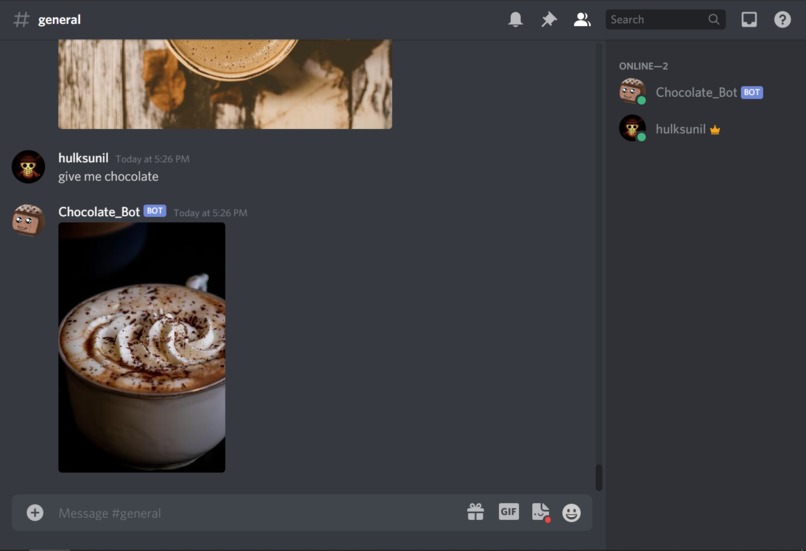Click the chat scrollbar thumb
The image size is (806, 551).
(599, 477)
